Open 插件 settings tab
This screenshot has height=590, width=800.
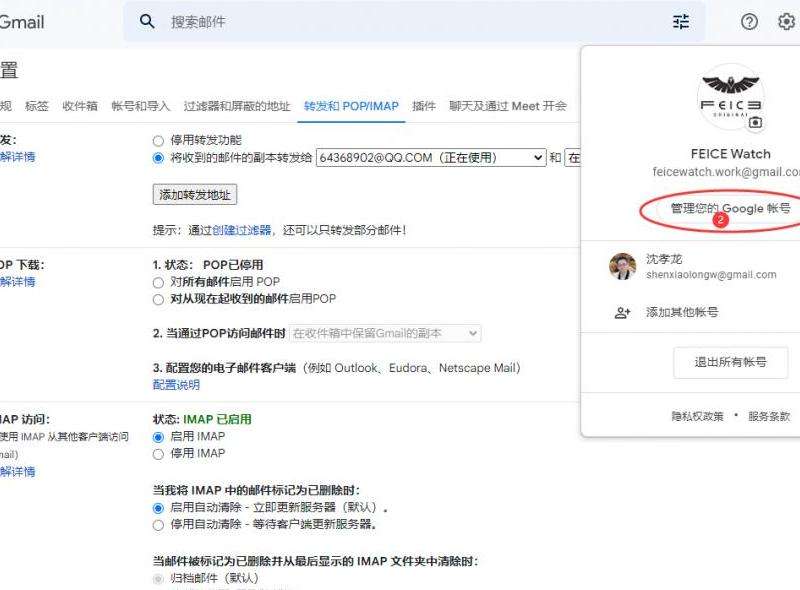click(x=423, y=106)
